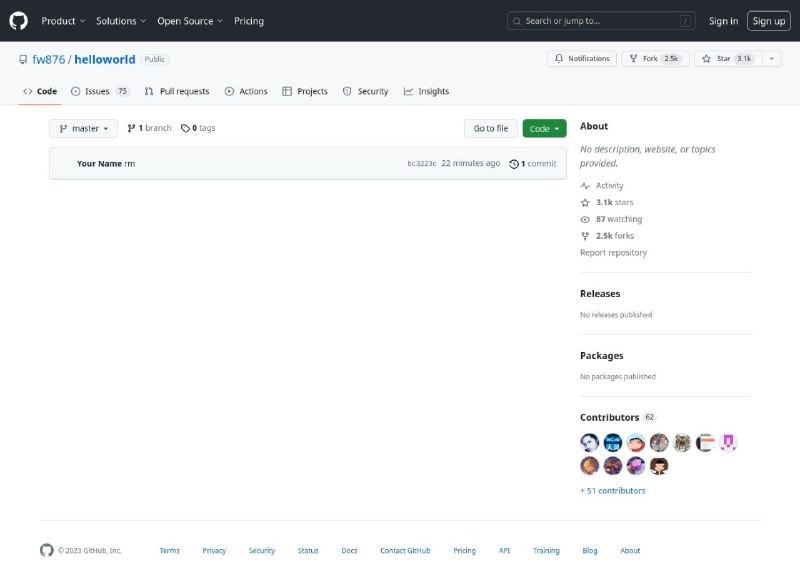The height and width of the screenshot is (586, 800).
Task: Fork the repository with Fork button
Action: coord(655,59)
